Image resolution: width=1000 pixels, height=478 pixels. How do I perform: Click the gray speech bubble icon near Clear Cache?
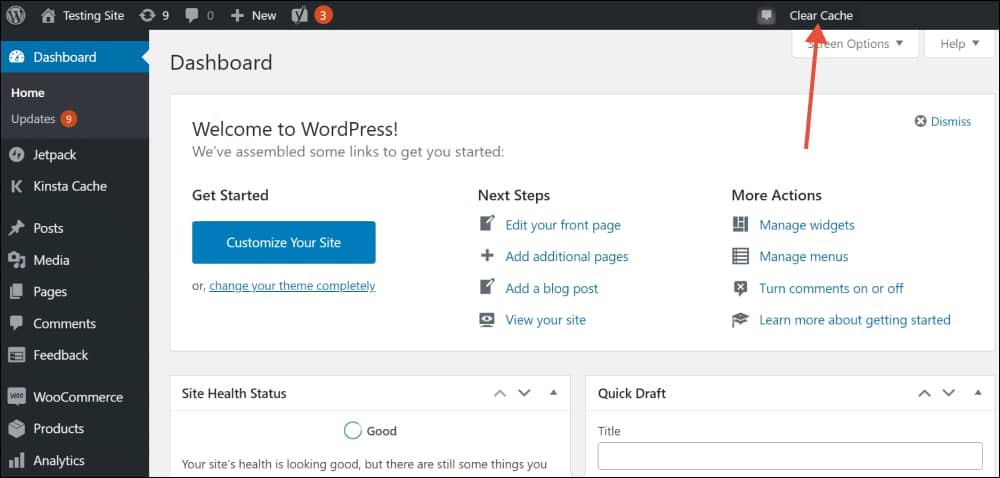[x=766, y=16]
